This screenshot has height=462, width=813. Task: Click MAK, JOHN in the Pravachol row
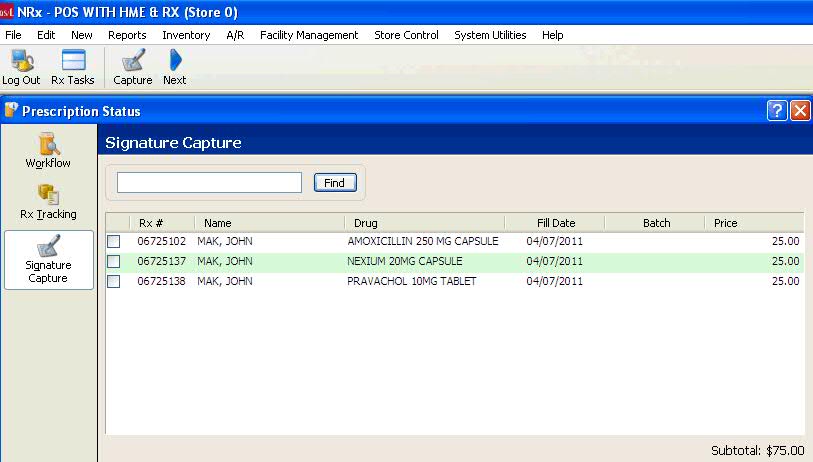(x=225, y=282)
